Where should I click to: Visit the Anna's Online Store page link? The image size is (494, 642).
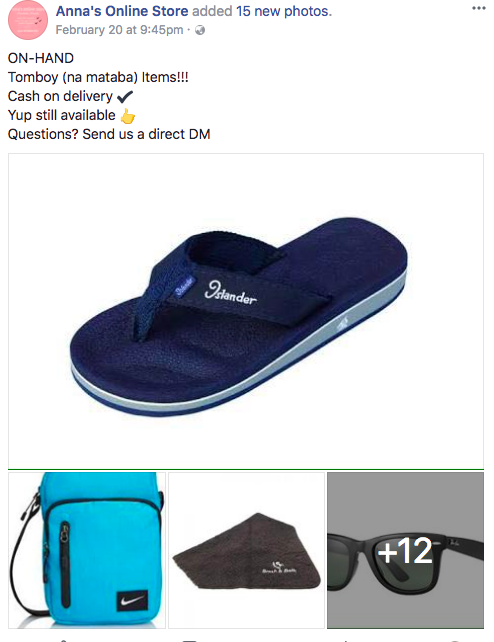122,11
